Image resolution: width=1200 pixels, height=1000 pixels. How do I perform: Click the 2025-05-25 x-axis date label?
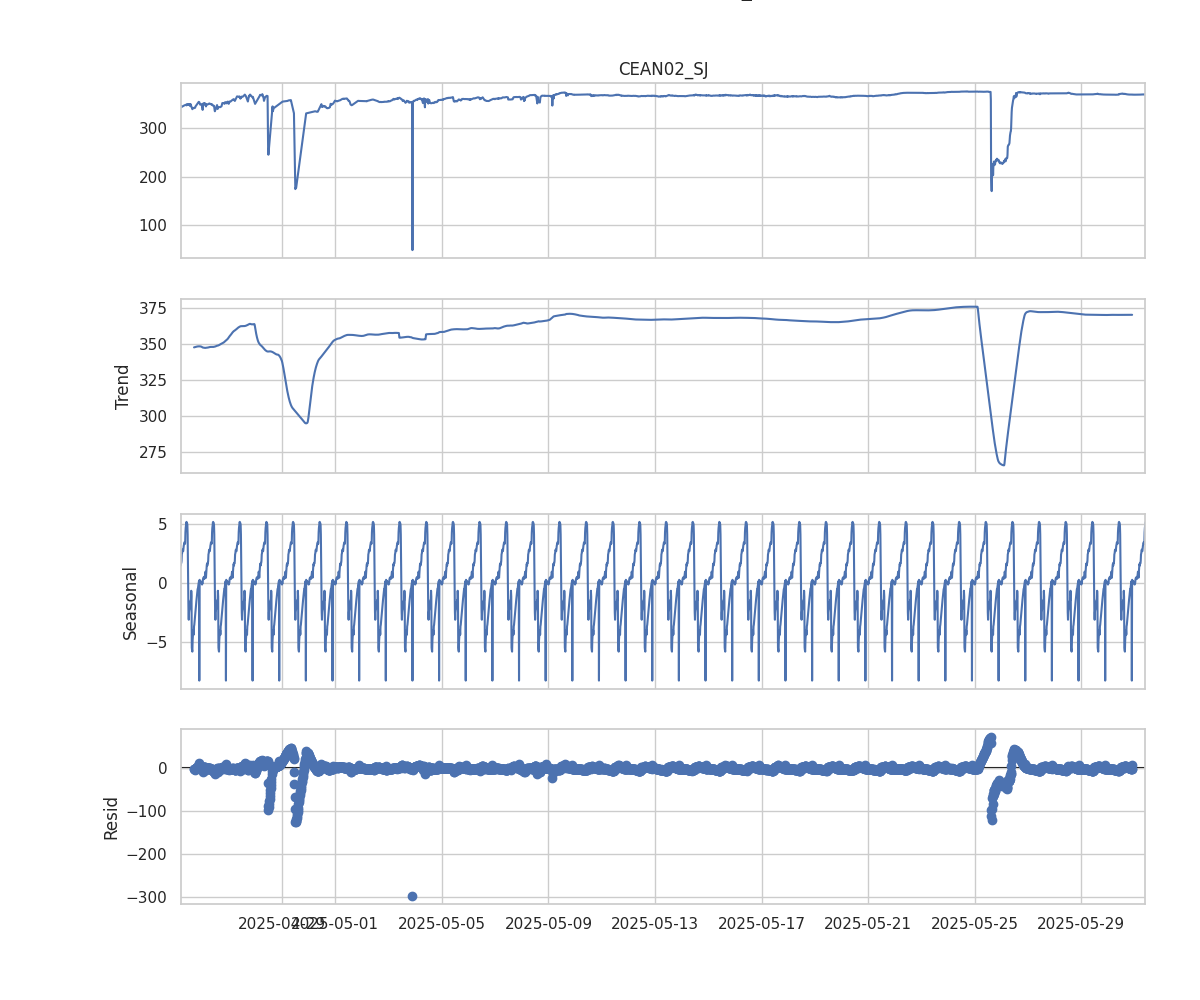tap(974, 923)
